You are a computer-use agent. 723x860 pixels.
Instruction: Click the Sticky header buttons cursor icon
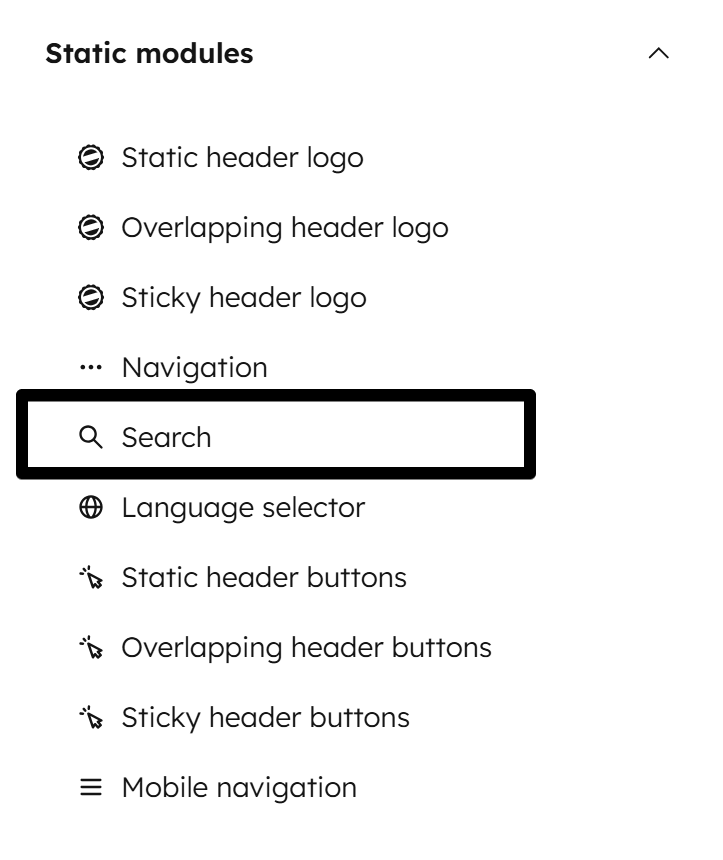[93, 717]
